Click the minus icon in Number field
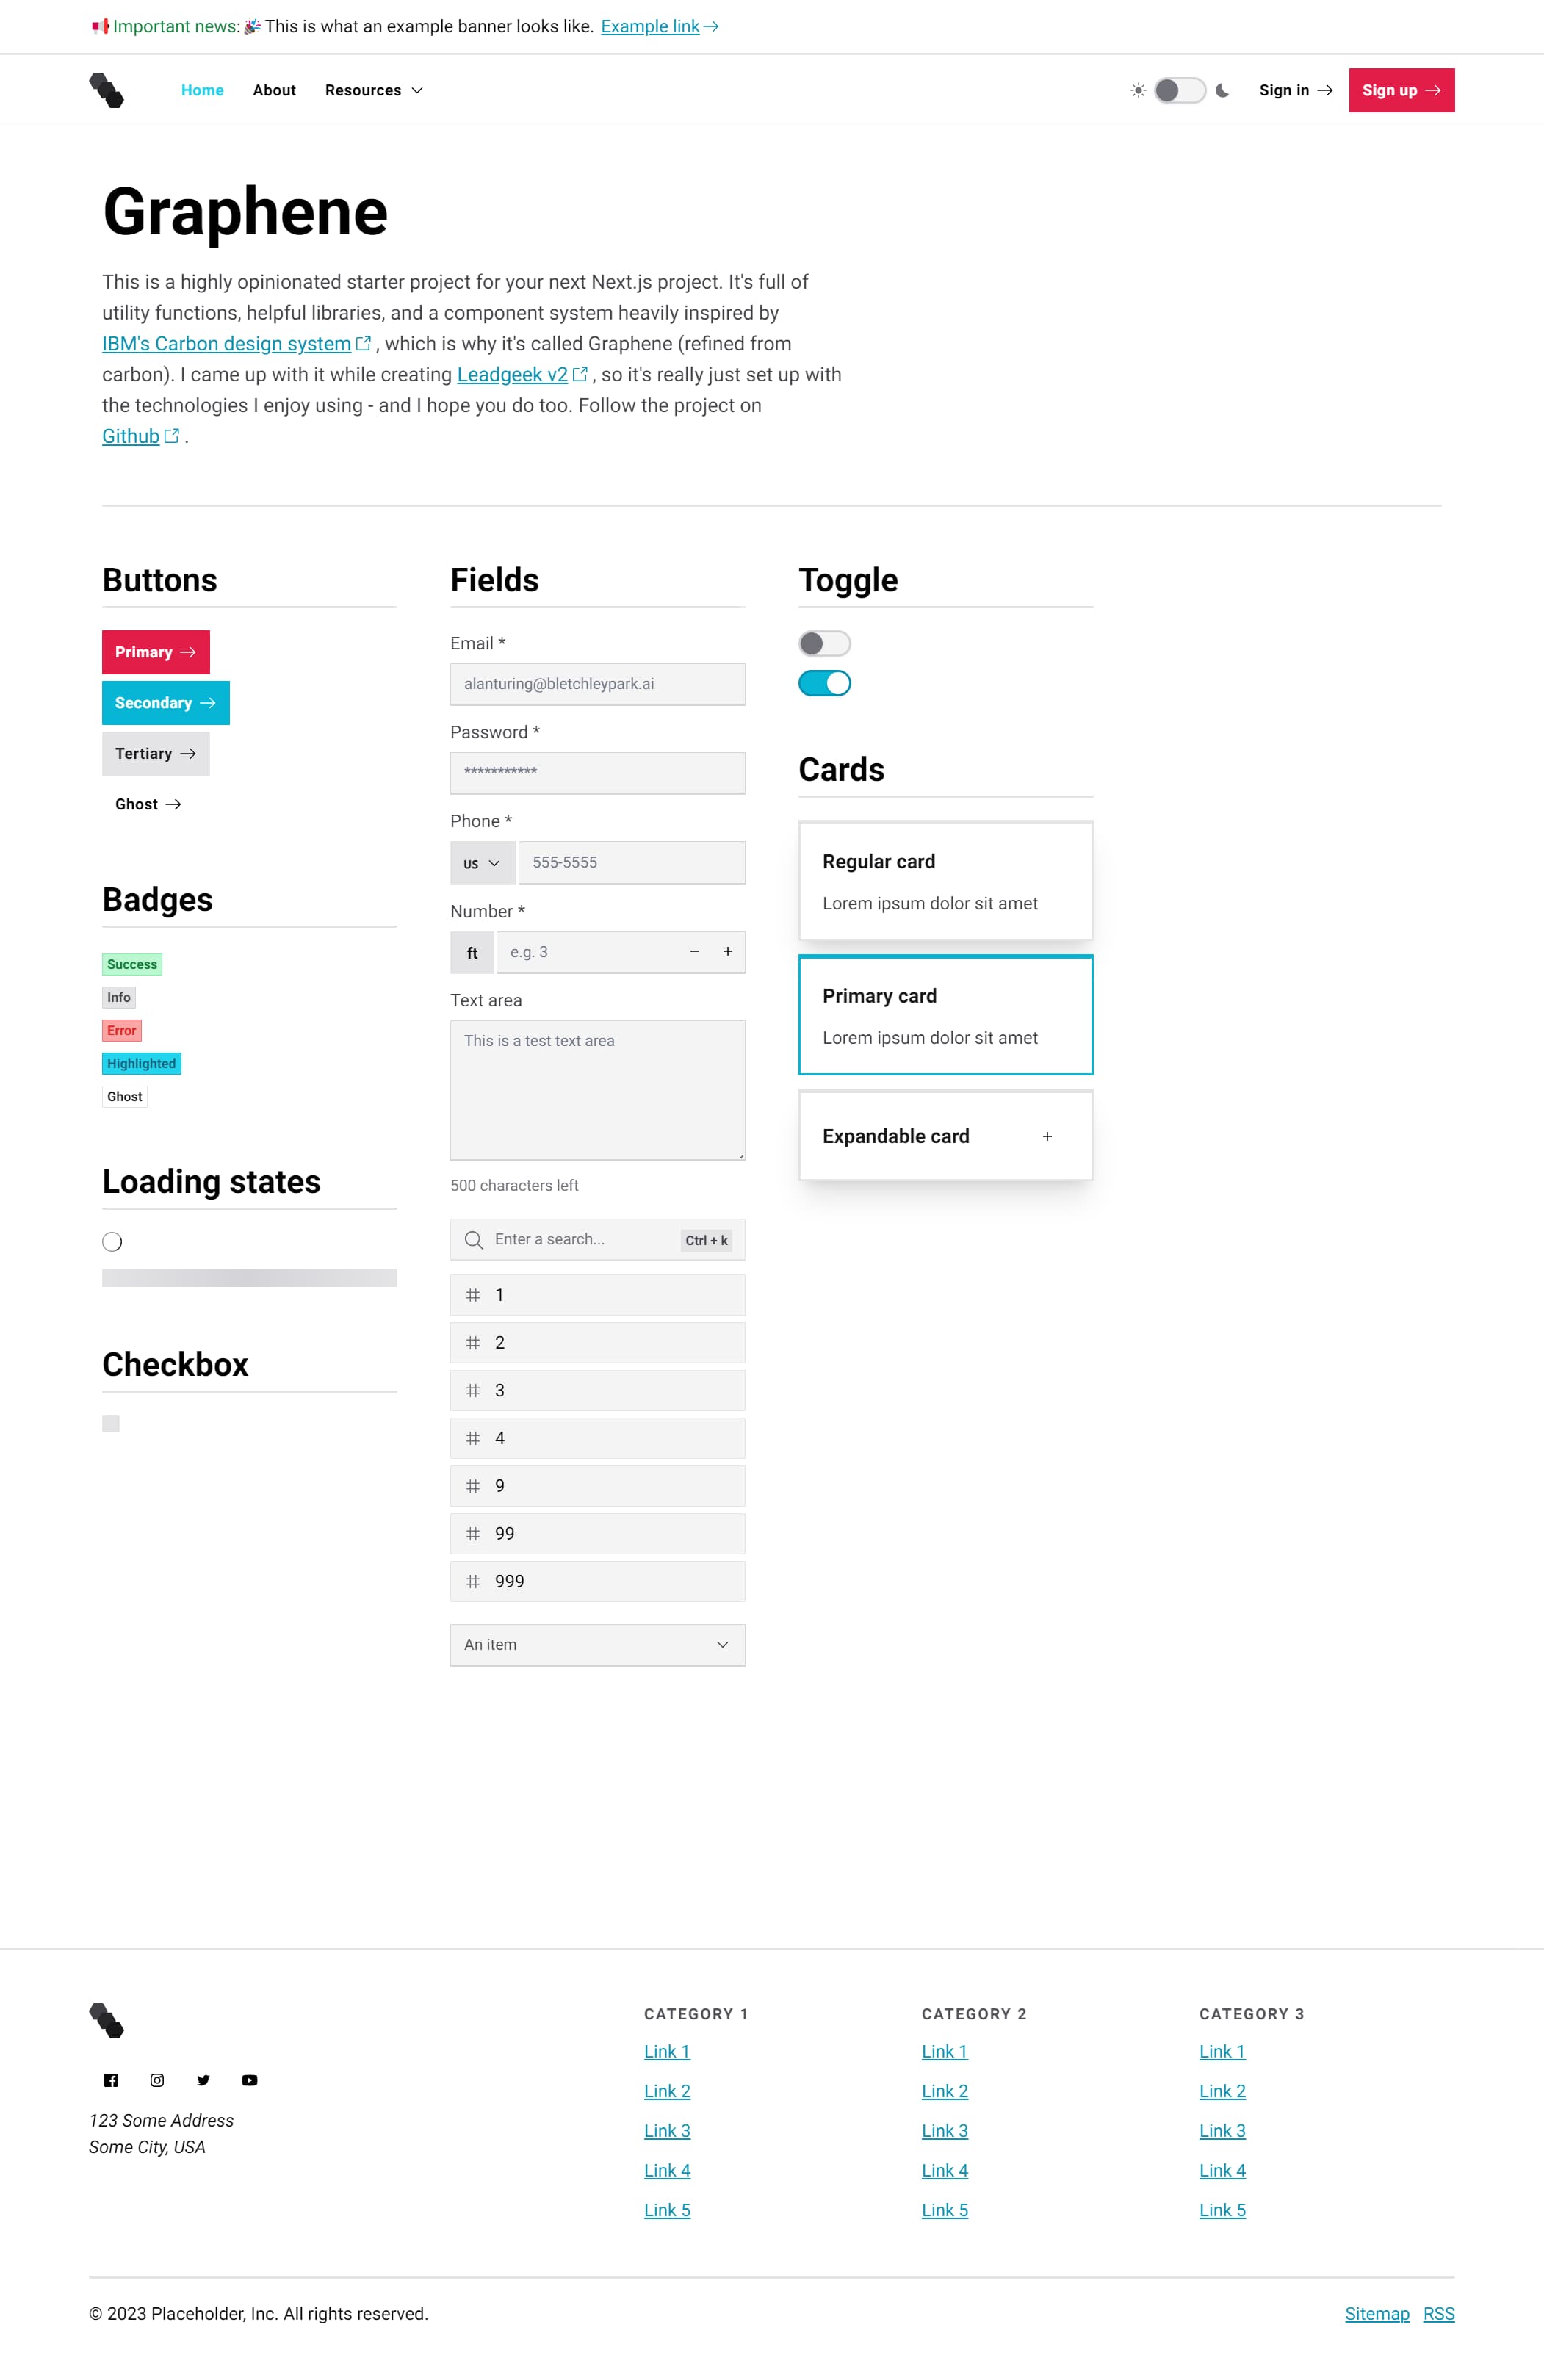1544x2380 pixels. click(694, 952)
